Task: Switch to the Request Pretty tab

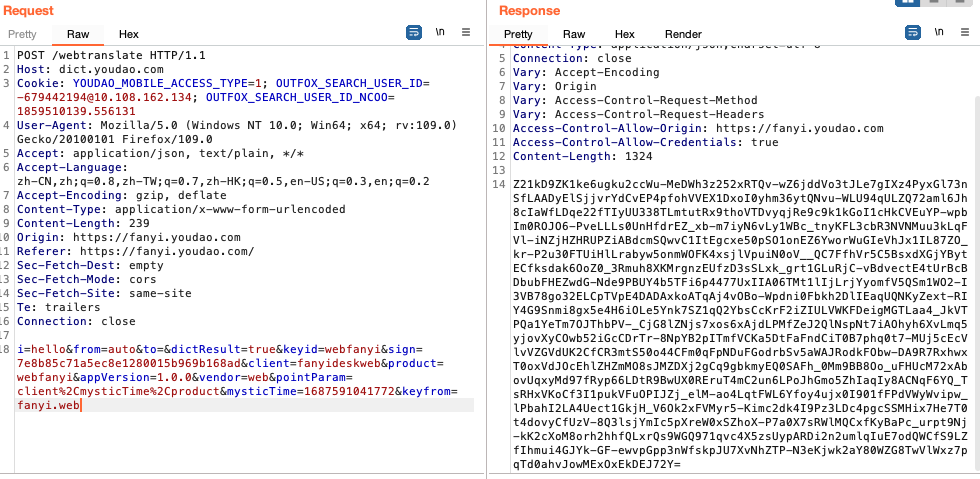Action: pyautogui.click(x=22, y=34)
